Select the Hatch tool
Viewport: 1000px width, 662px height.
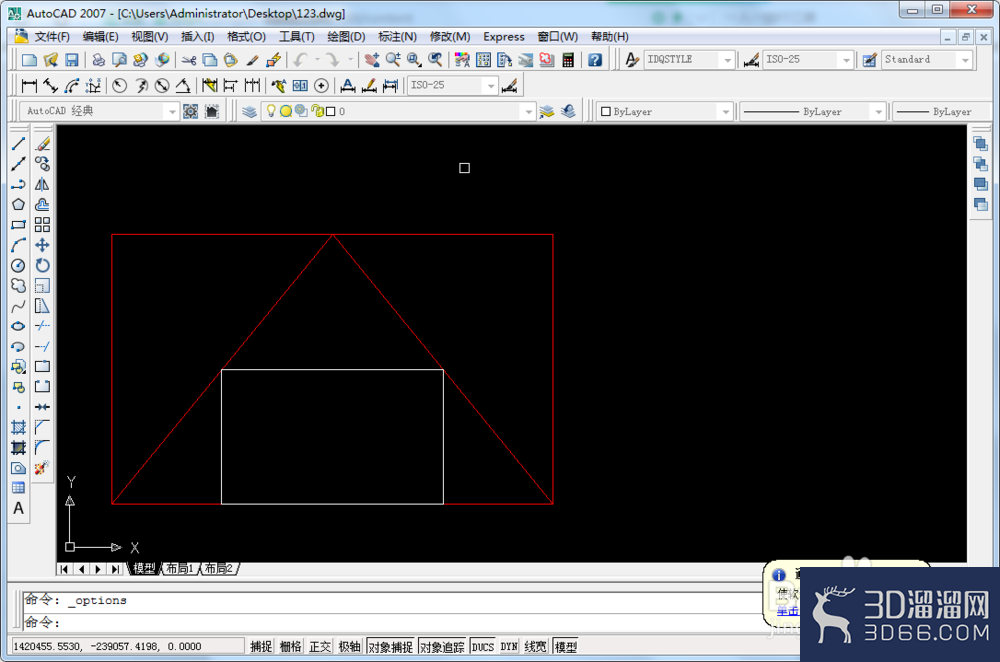[18, 428]
